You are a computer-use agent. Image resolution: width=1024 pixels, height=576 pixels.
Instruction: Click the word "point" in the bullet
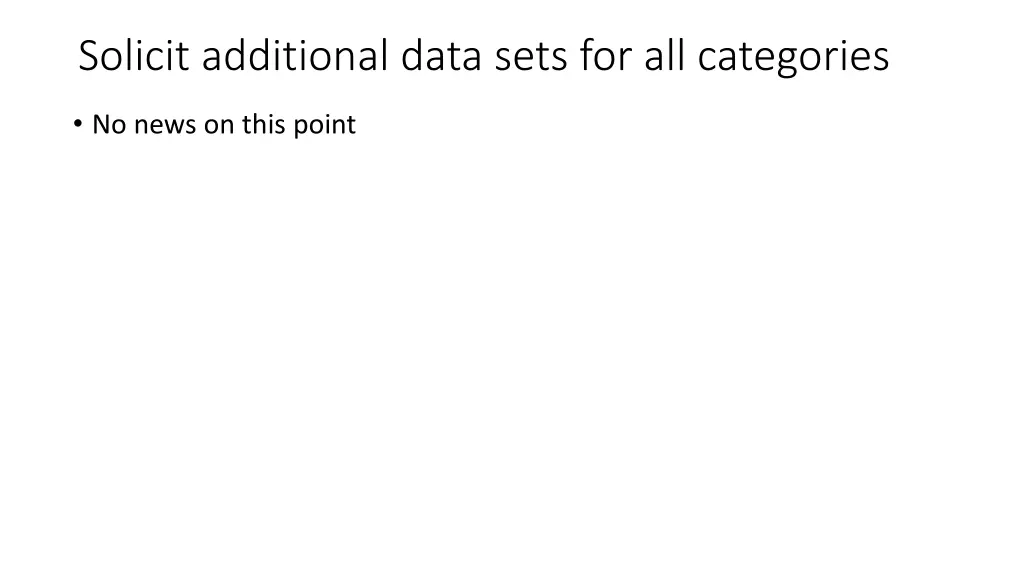(x=324, y=125)
